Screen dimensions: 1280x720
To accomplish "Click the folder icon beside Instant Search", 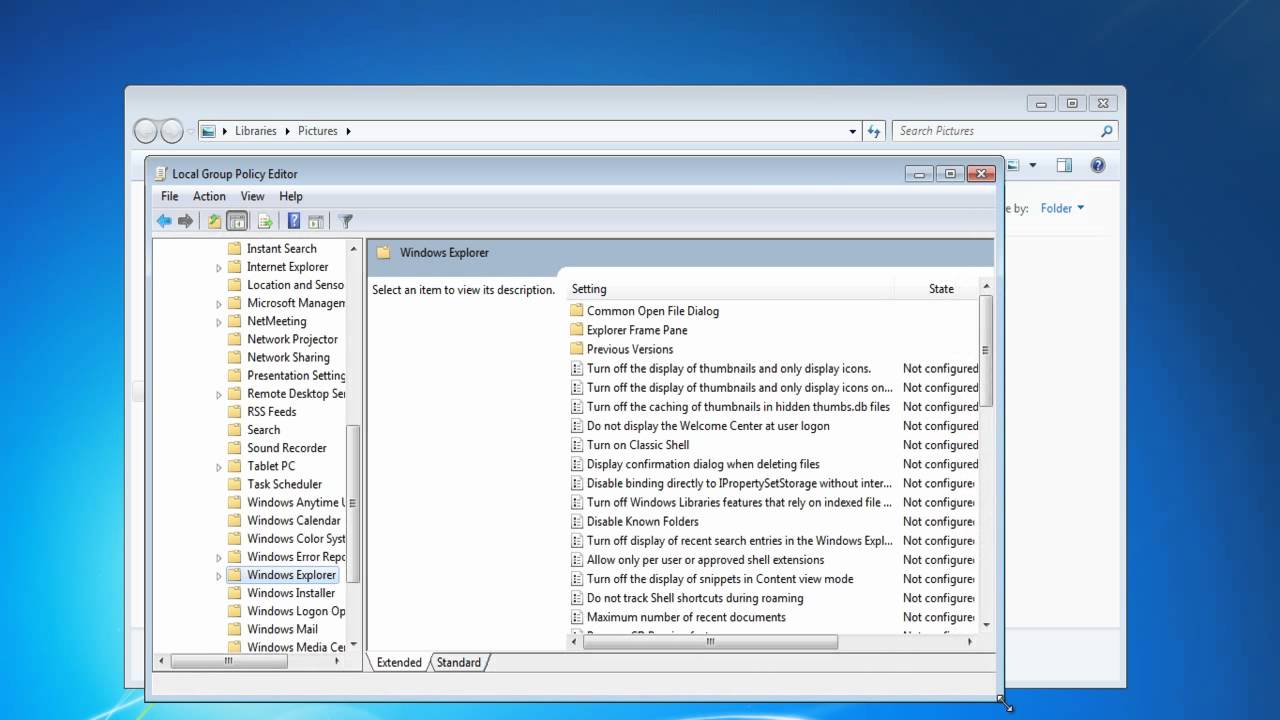I will pos(235,249).
